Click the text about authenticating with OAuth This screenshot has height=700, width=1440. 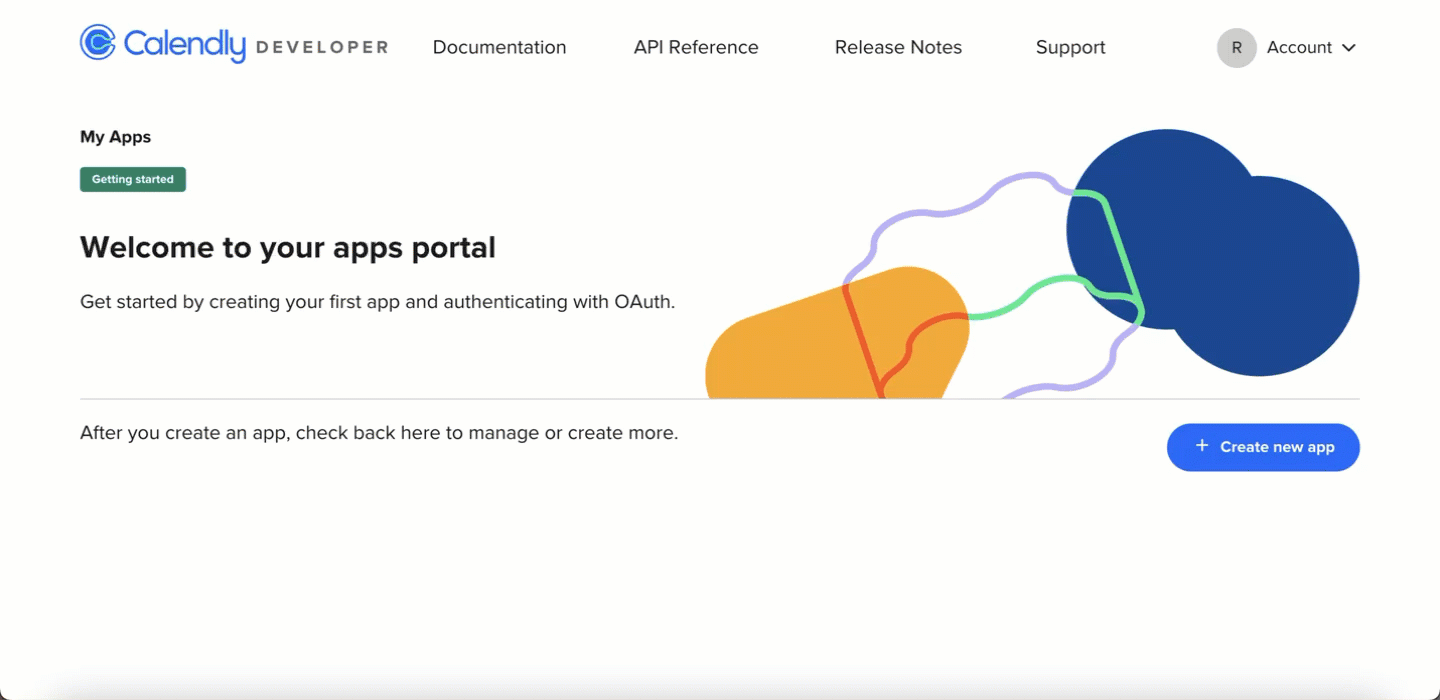378,301
